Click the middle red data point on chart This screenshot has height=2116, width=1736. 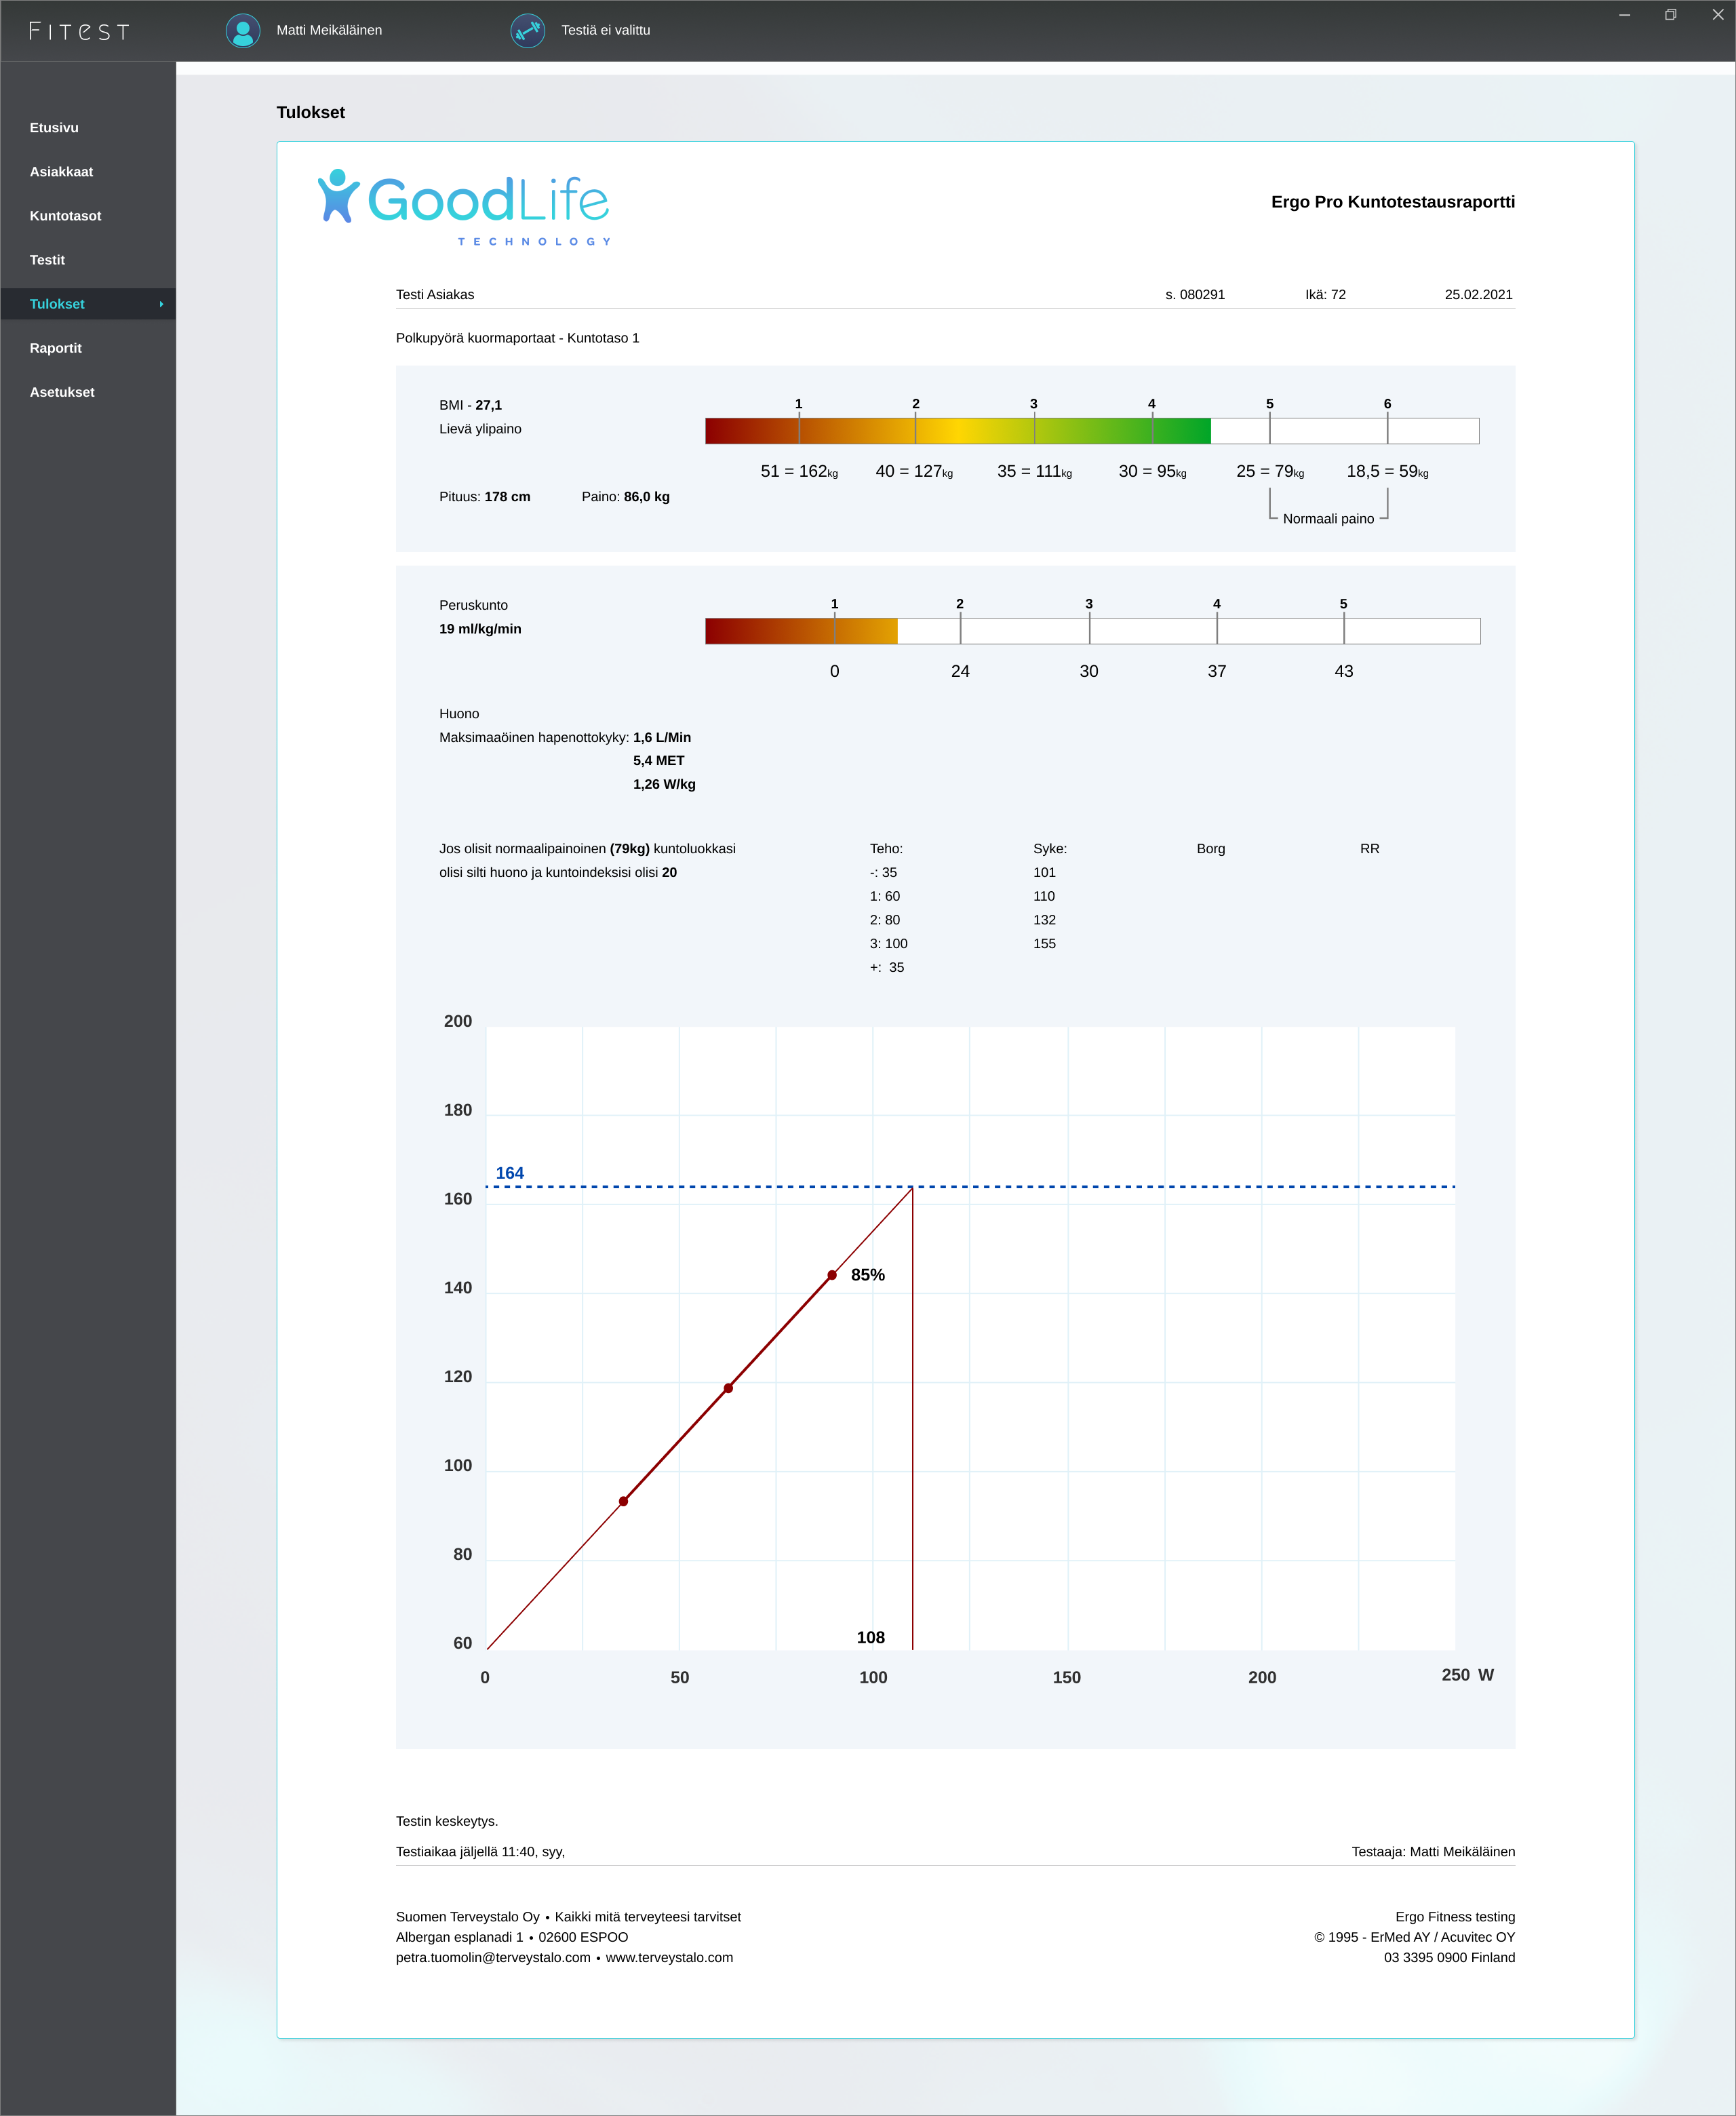[728, 1388]
